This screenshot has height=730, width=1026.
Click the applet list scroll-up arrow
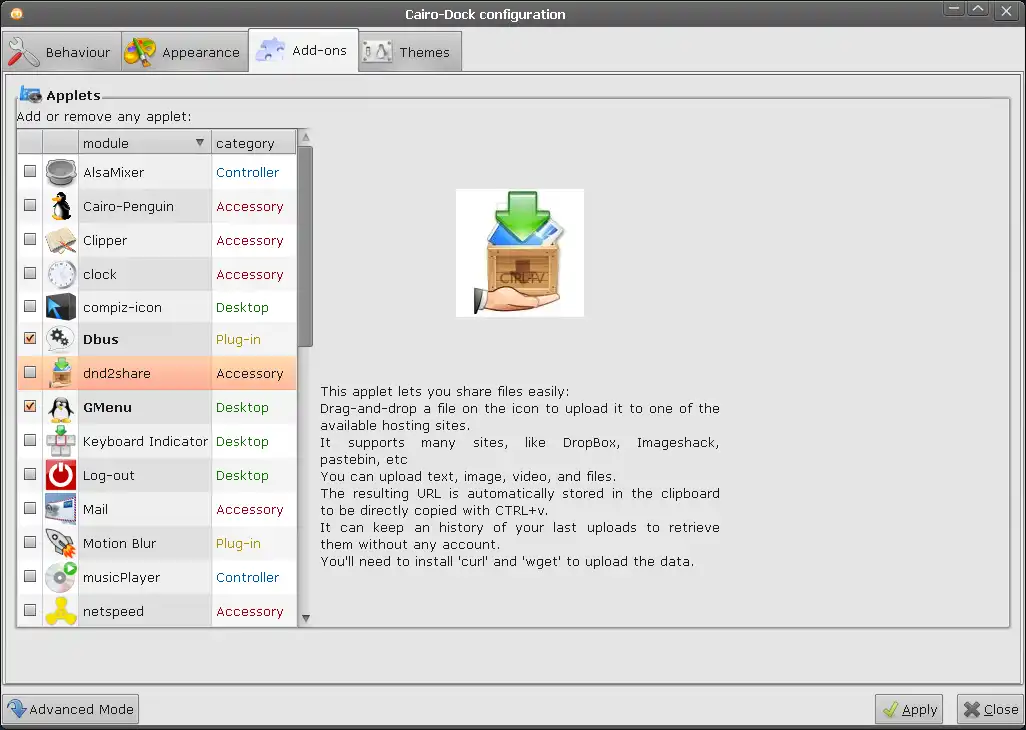305,137
